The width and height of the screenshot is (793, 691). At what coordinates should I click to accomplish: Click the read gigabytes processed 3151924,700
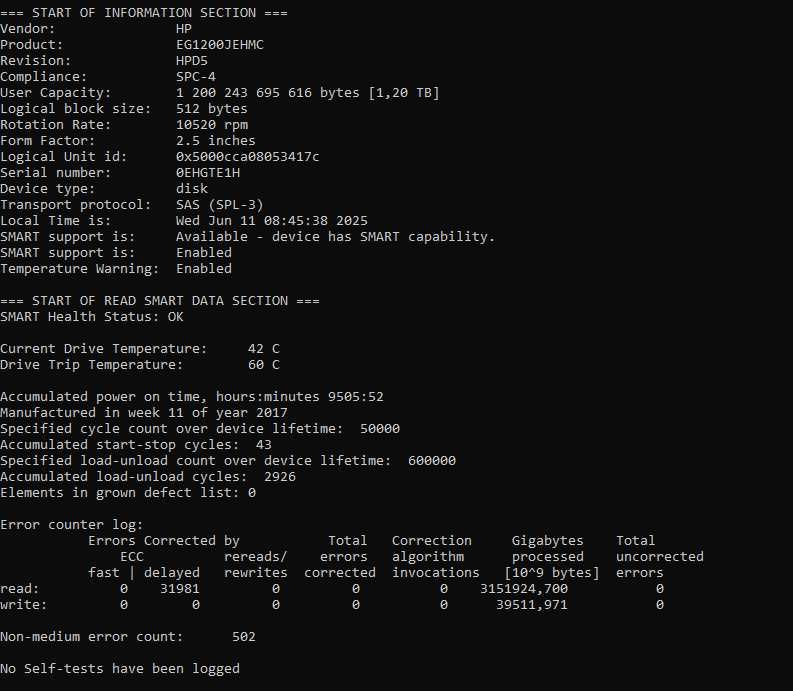click(523, 589)
